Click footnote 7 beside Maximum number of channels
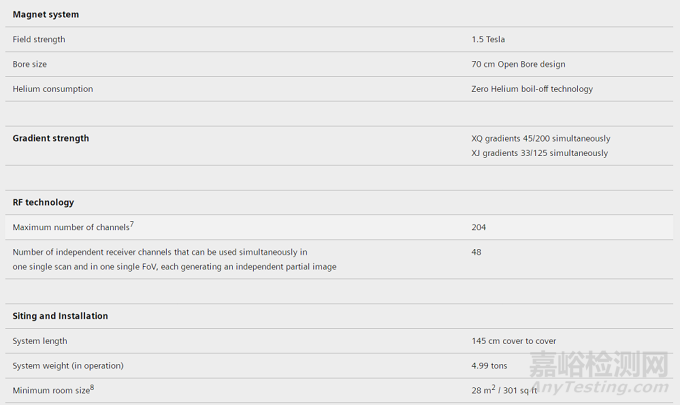Screen dimensions: 680x405 pyautogui.click(x=132, y=224)
